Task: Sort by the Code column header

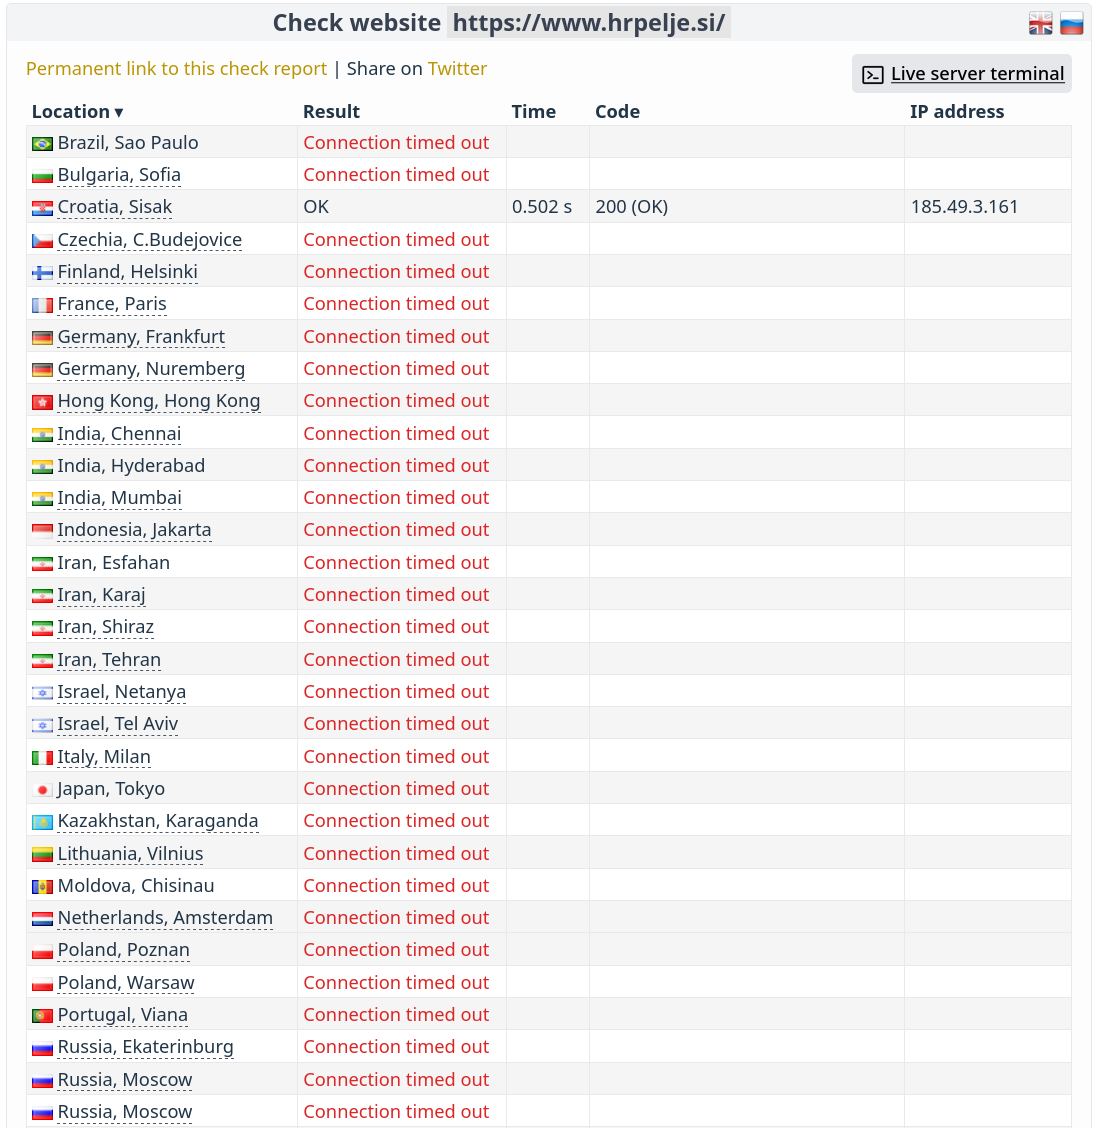Action: (617, 112)
